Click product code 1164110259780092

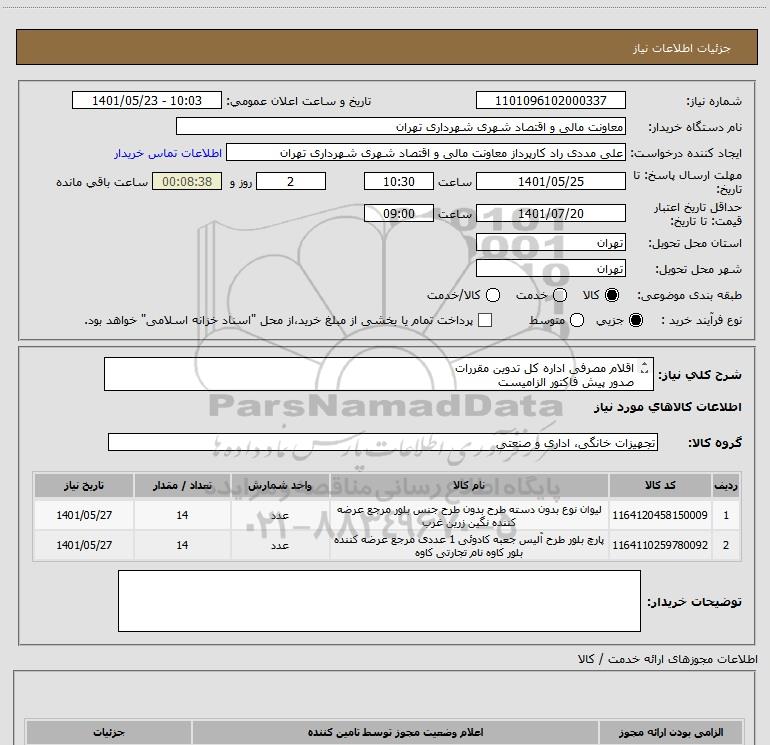coord(660,545)
